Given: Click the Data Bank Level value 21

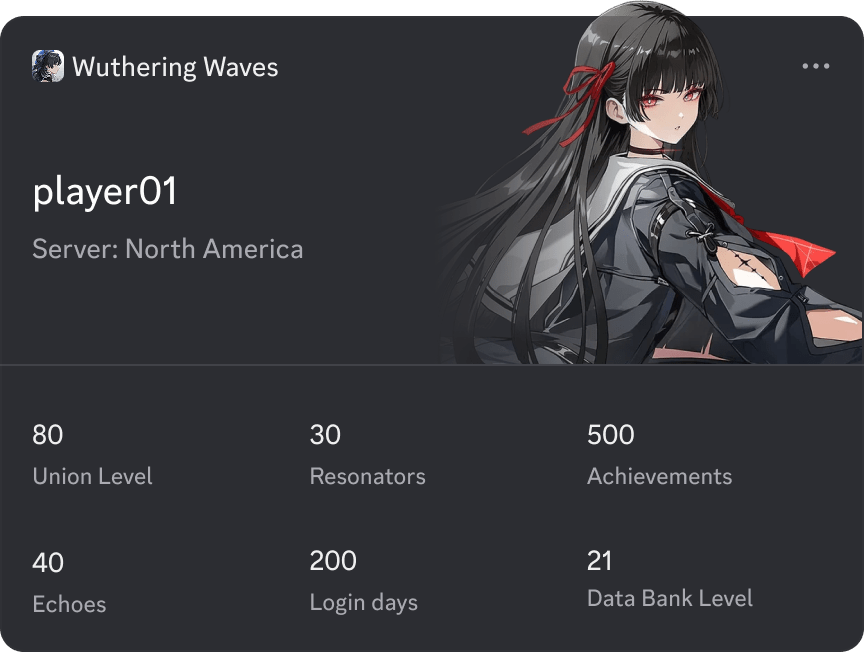Looking at the screenshot, I should click(x=600, y=561).
